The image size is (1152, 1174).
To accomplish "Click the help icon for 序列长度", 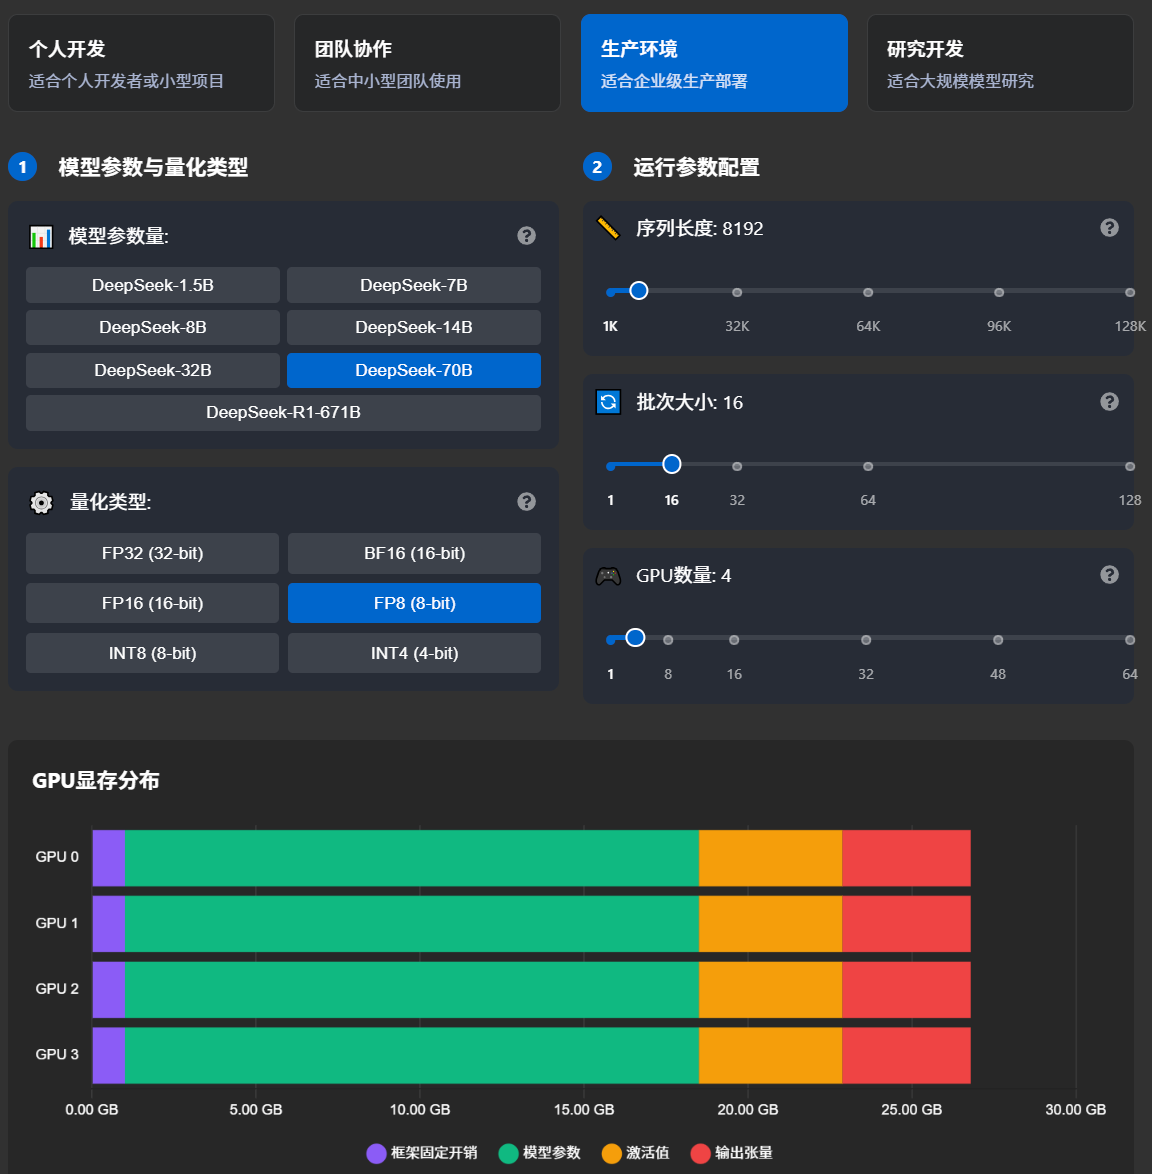I will pos(1109,228).
